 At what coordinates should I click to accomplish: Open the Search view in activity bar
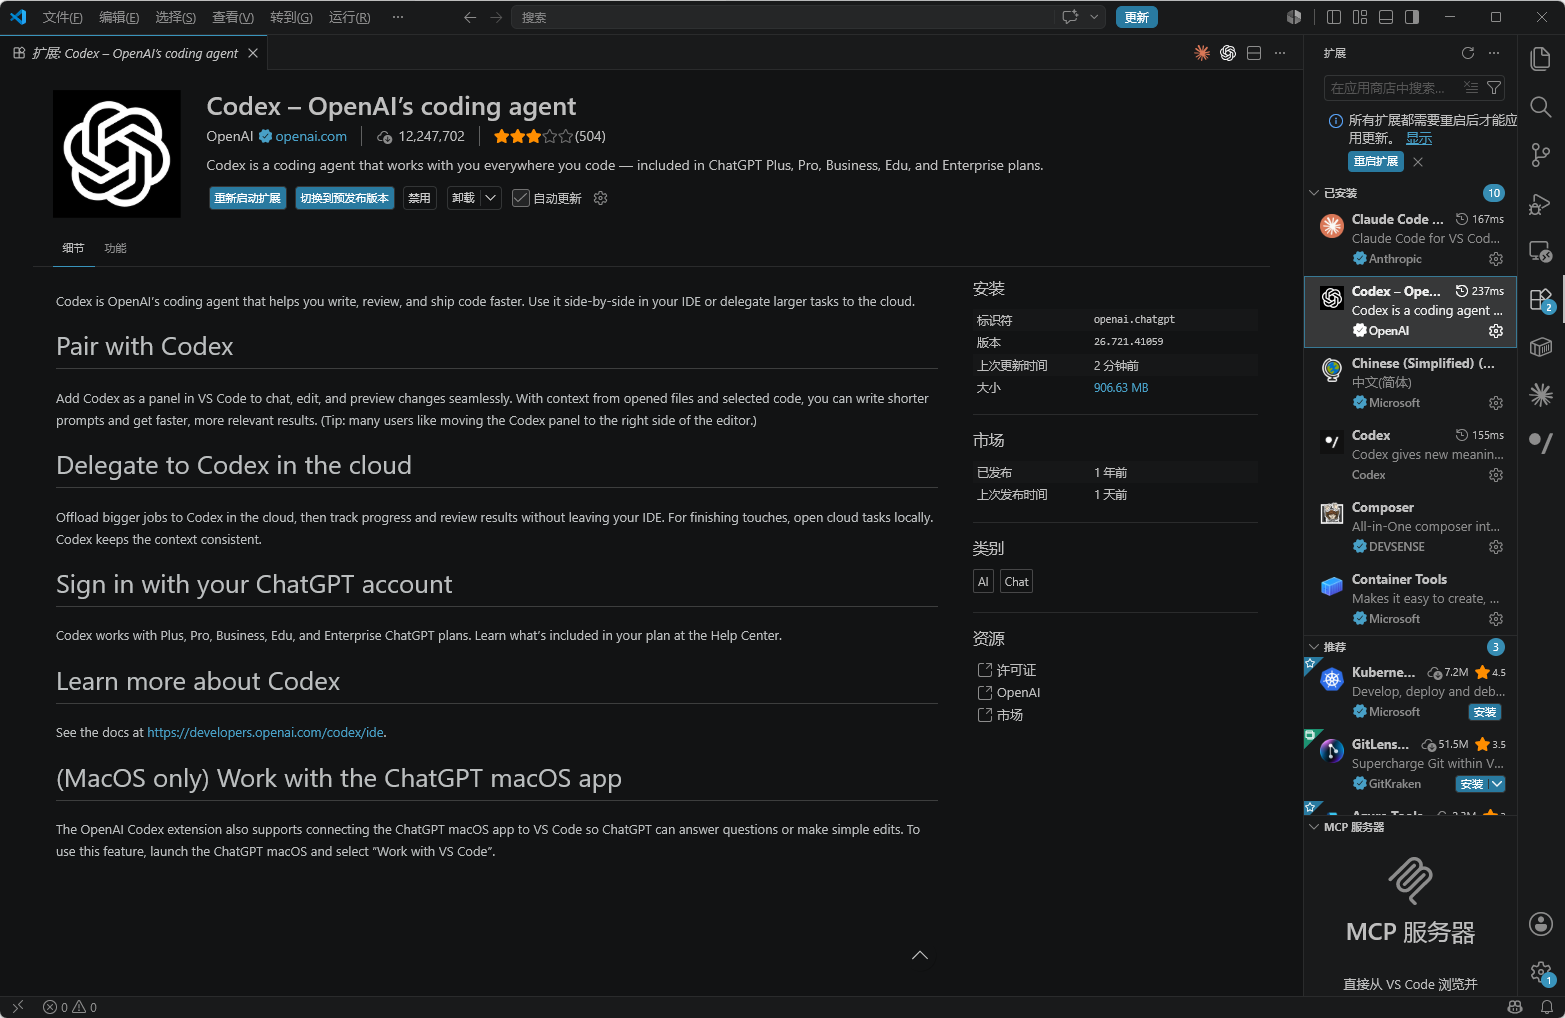tap(1541, 107)
